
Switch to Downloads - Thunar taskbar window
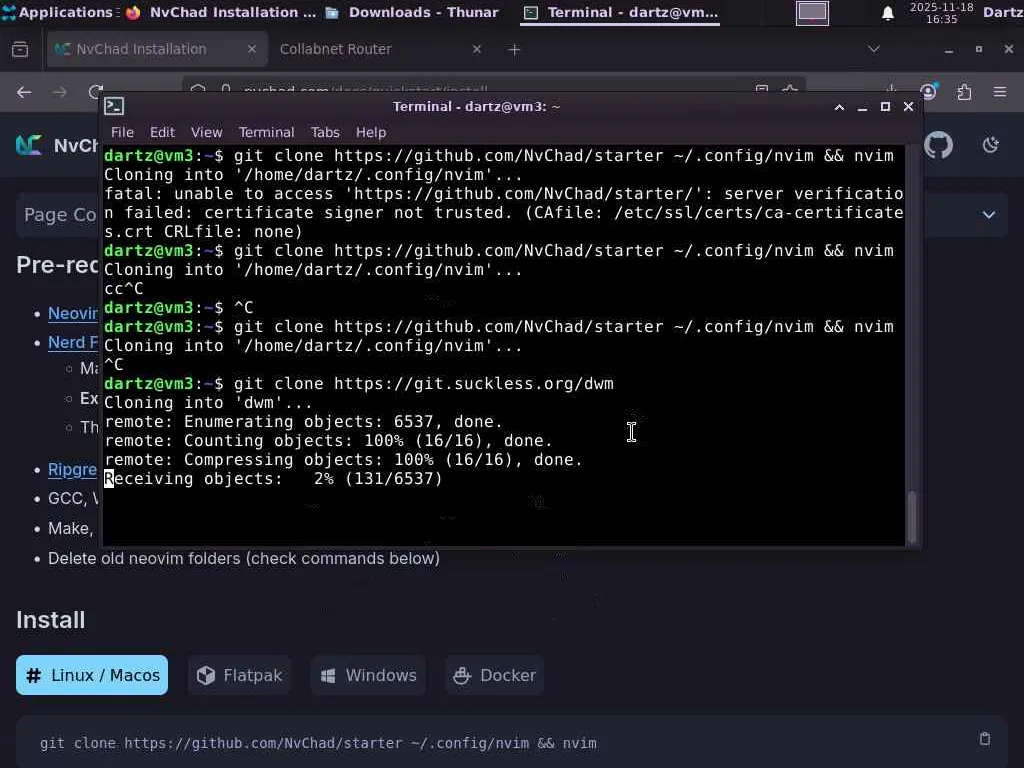[x=412, y=12]
